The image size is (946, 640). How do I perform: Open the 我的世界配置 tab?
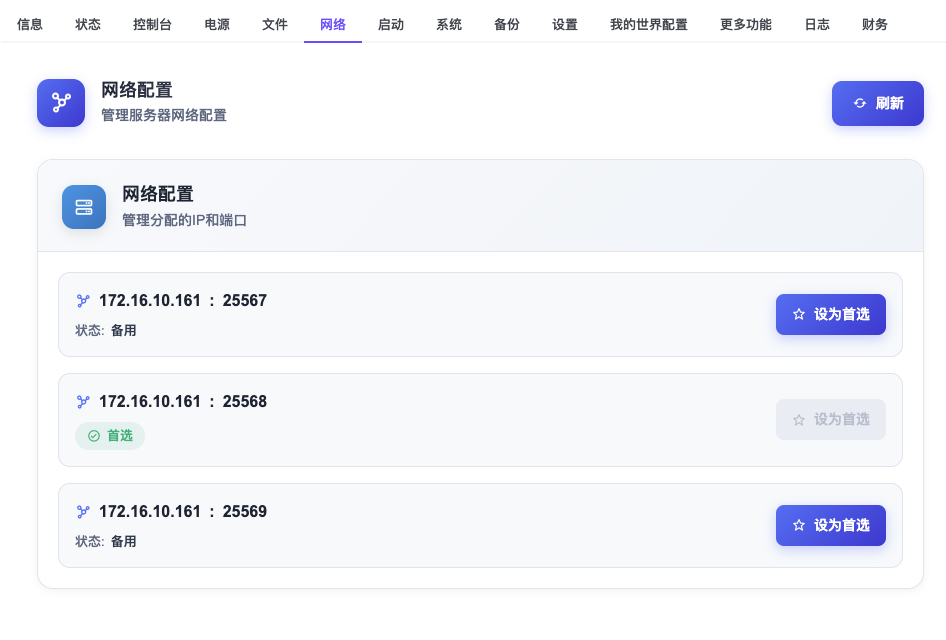pos(648,24)
